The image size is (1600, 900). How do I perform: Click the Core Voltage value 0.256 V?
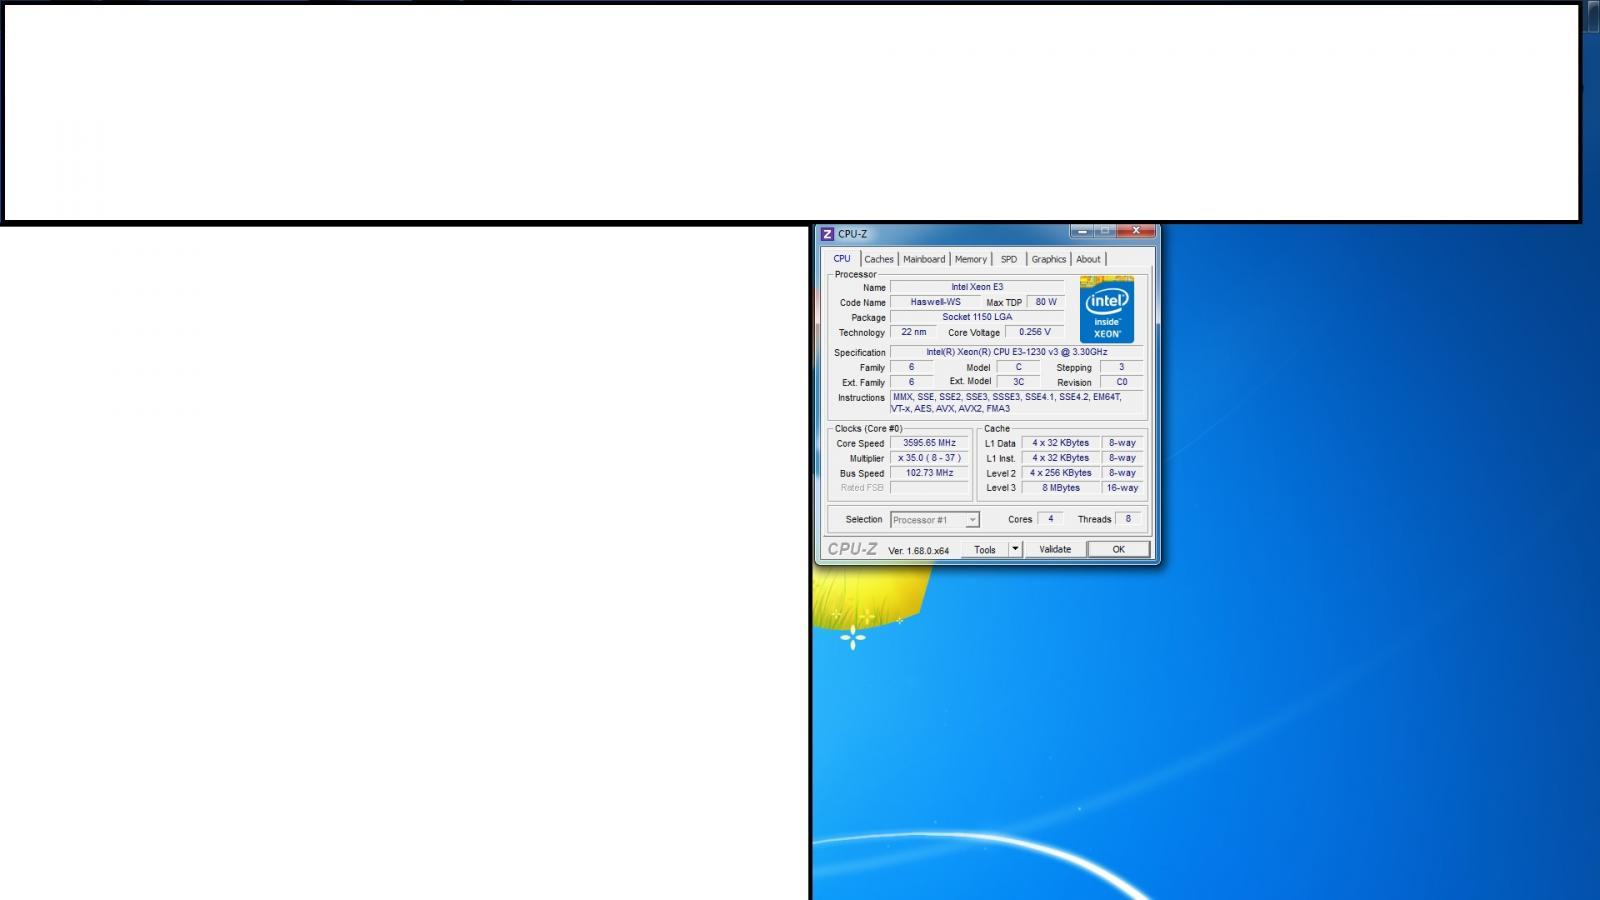click(x=1035, y=332)
